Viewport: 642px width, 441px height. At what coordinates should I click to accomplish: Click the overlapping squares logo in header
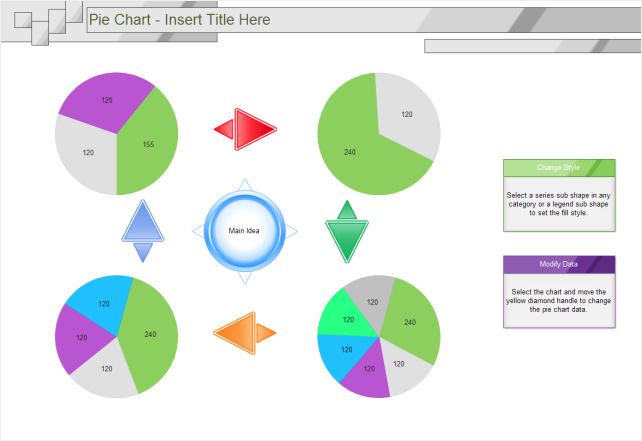[48, 23]
